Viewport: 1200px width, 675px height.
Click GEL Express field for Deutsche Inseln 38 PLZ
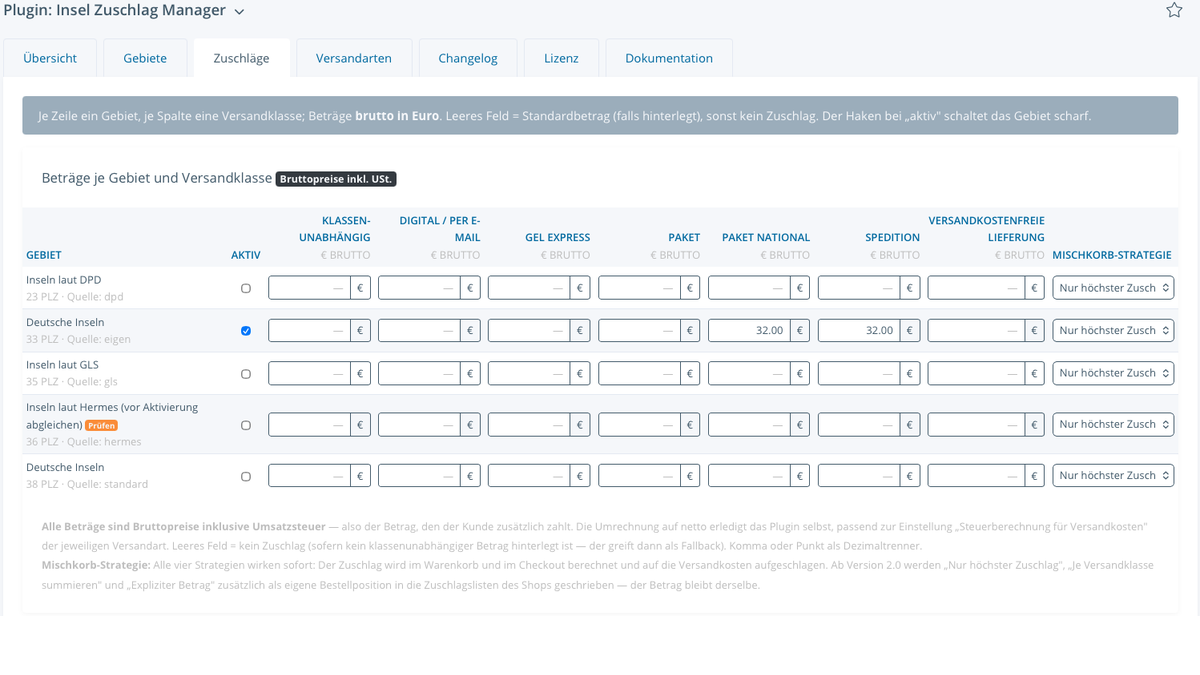click(529, 476)
